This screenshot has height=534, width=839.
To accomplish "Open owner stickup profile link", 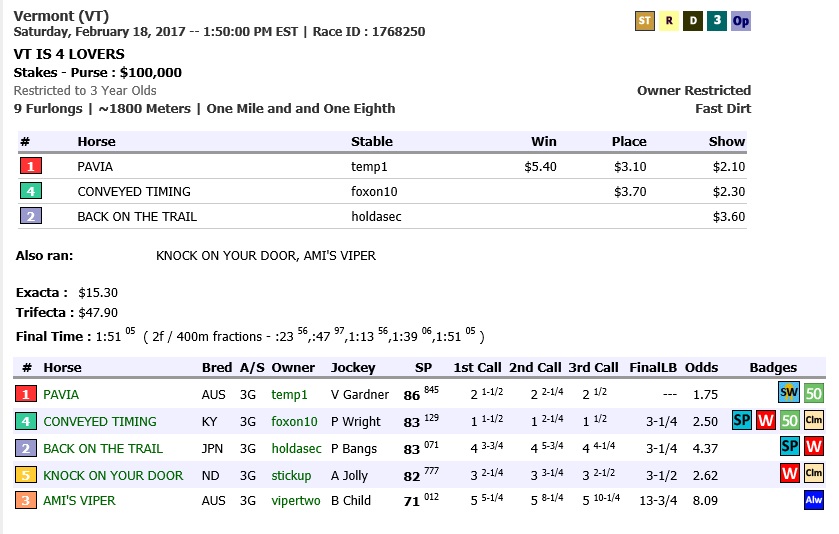I will tap(291, 475).
